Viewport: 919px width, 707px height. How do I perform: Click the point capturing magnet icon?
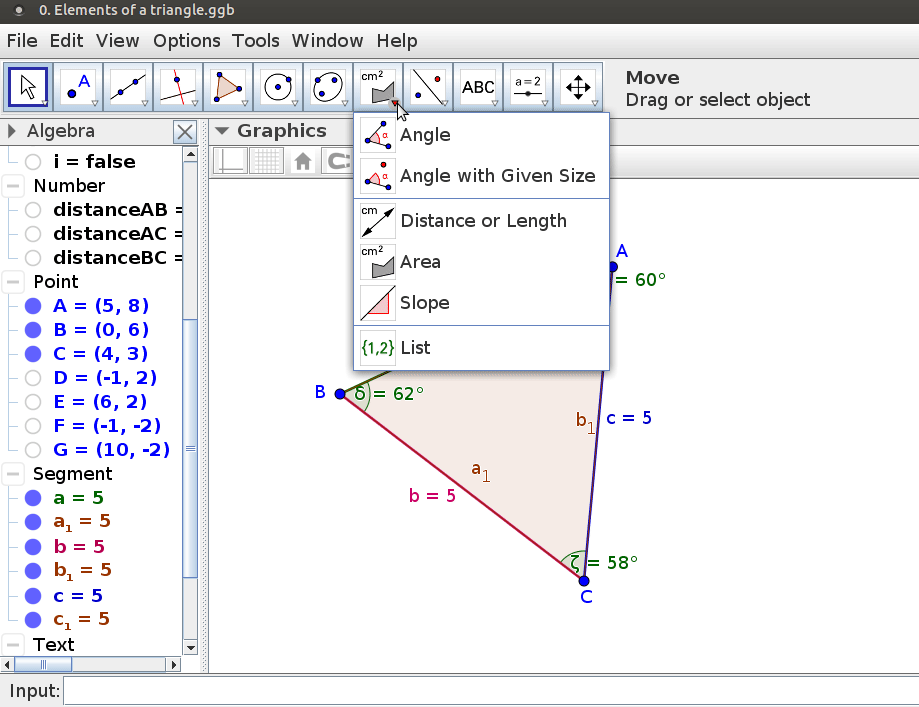click(338, 161)
